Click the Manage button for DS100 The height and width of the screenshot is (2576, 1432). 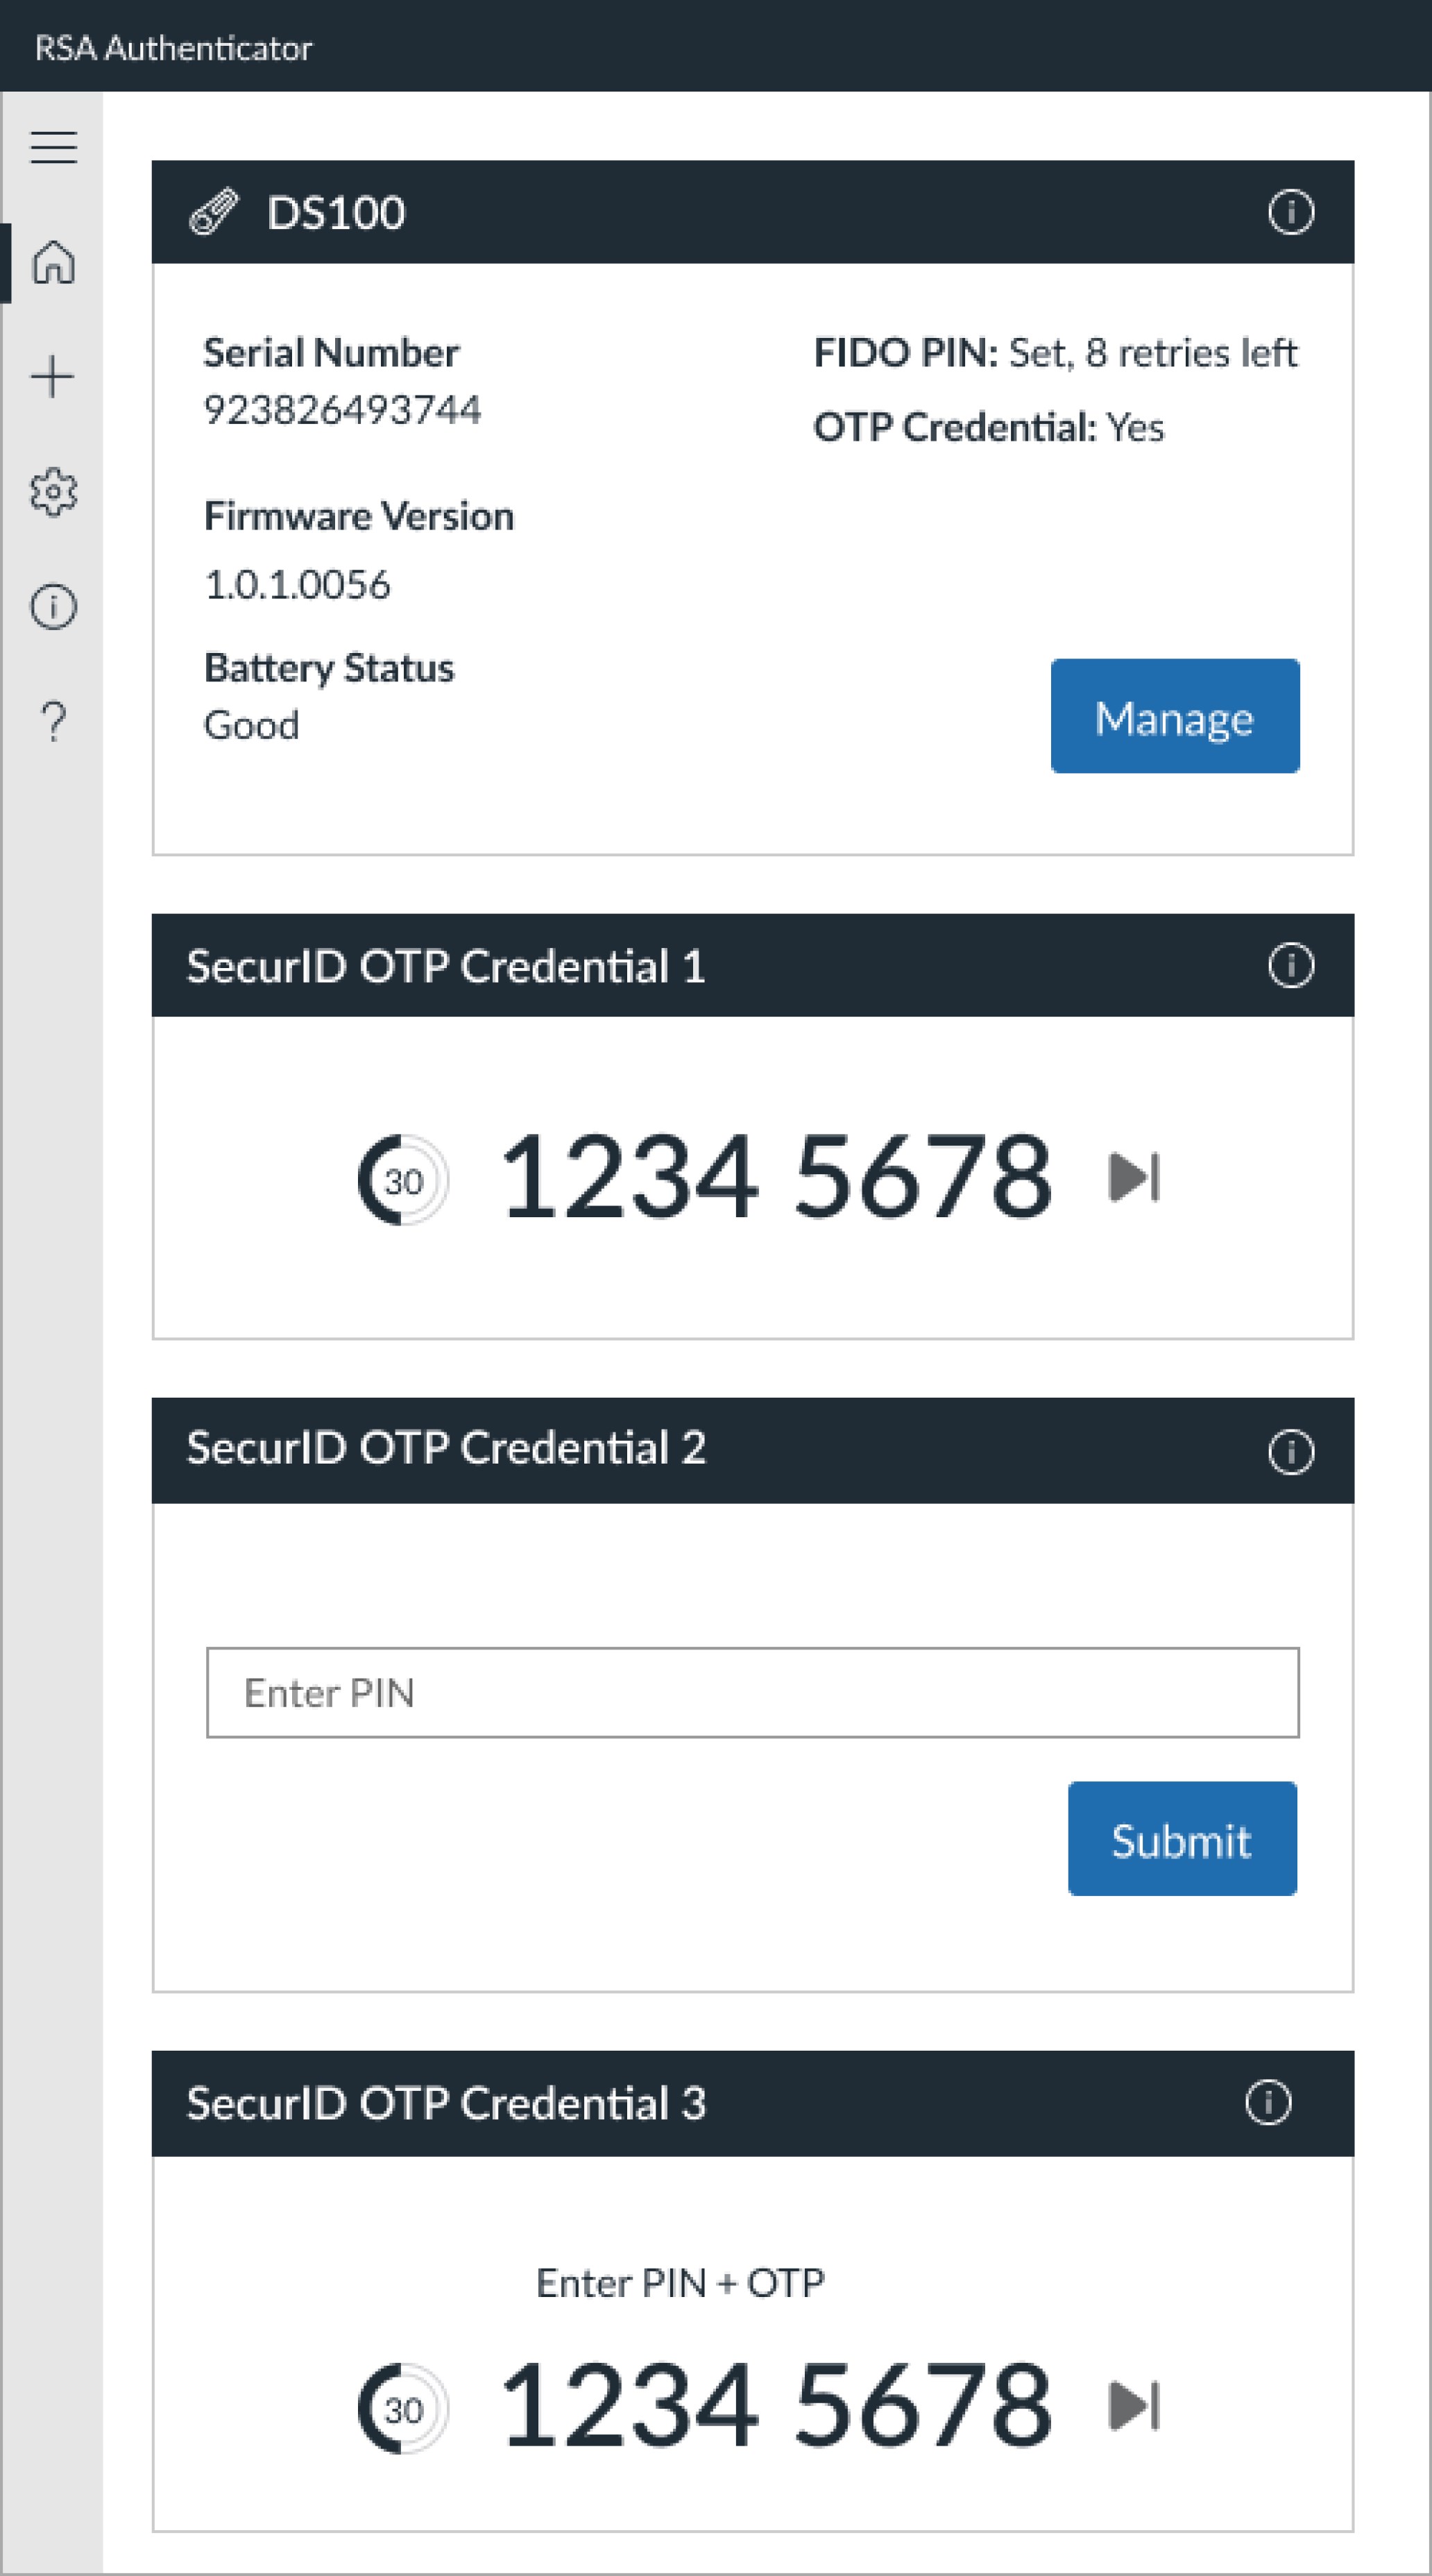point(1174,716)
